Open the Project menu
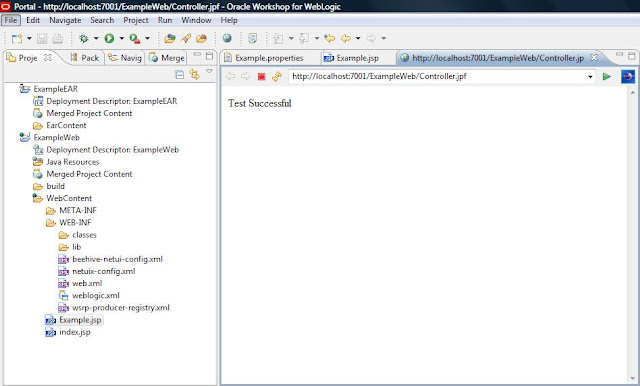Viewport: 640px width, 386px height. coord(136,20)
